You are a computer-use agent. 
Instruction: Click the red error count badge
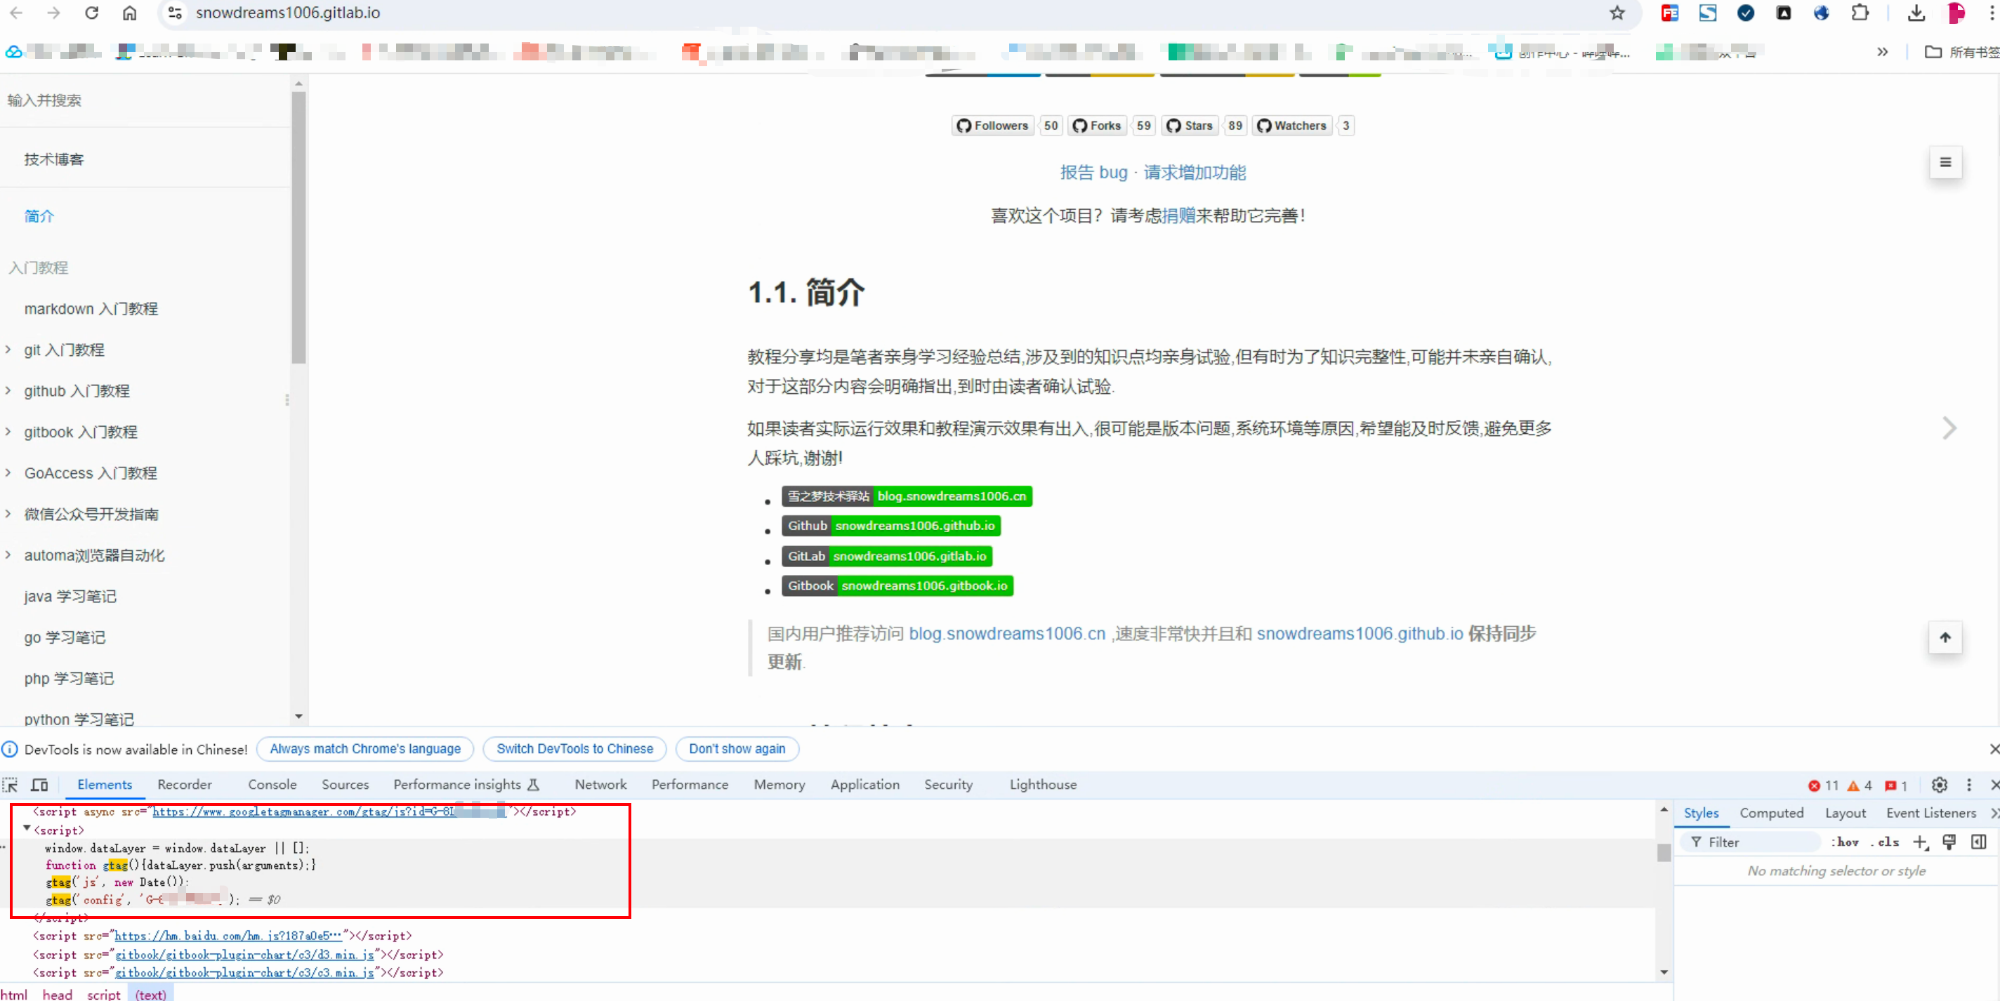coord(1823,785)
